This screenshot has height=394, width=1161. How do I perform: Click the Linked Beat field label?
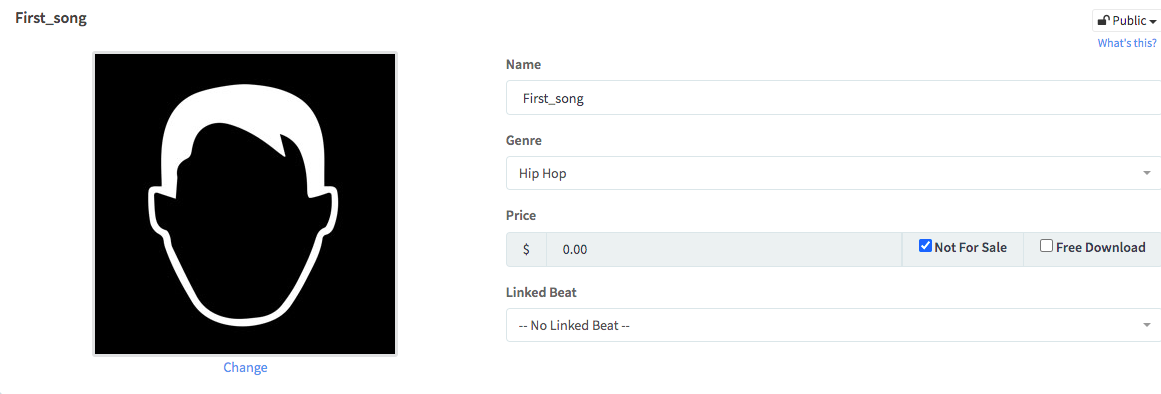pyautogui.click(x=541, y=292)
